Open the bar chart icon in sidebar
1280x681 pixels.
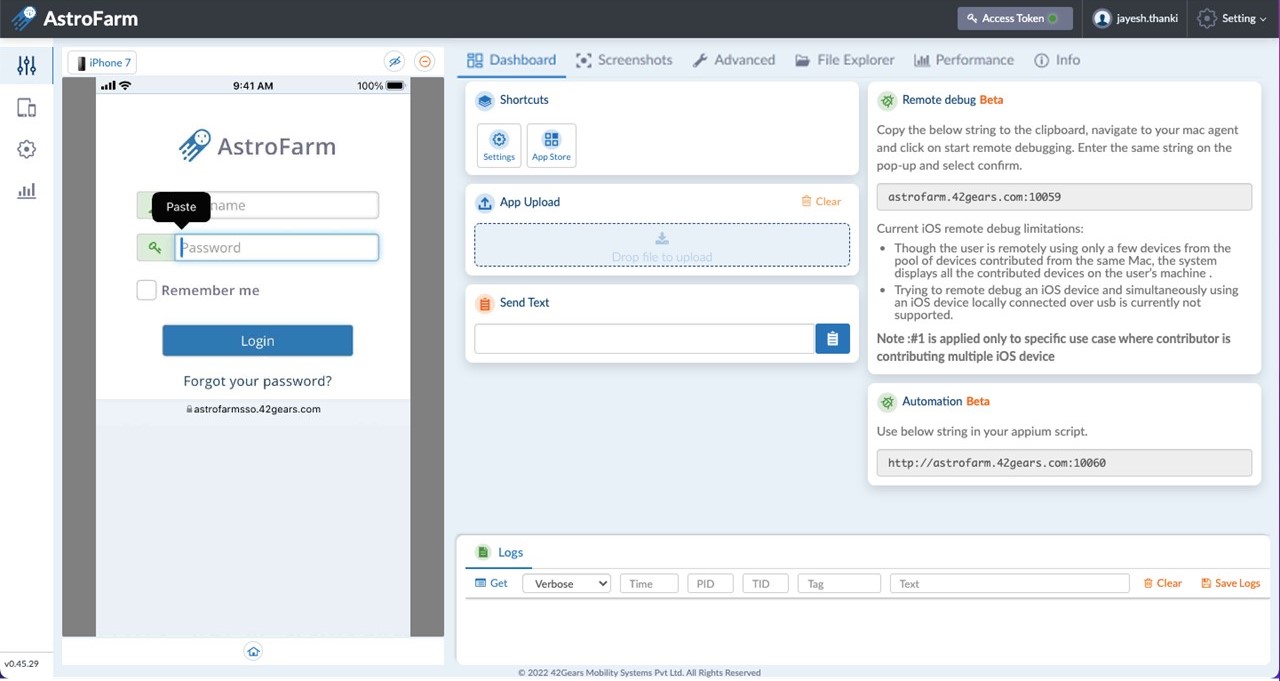point(27,190)
